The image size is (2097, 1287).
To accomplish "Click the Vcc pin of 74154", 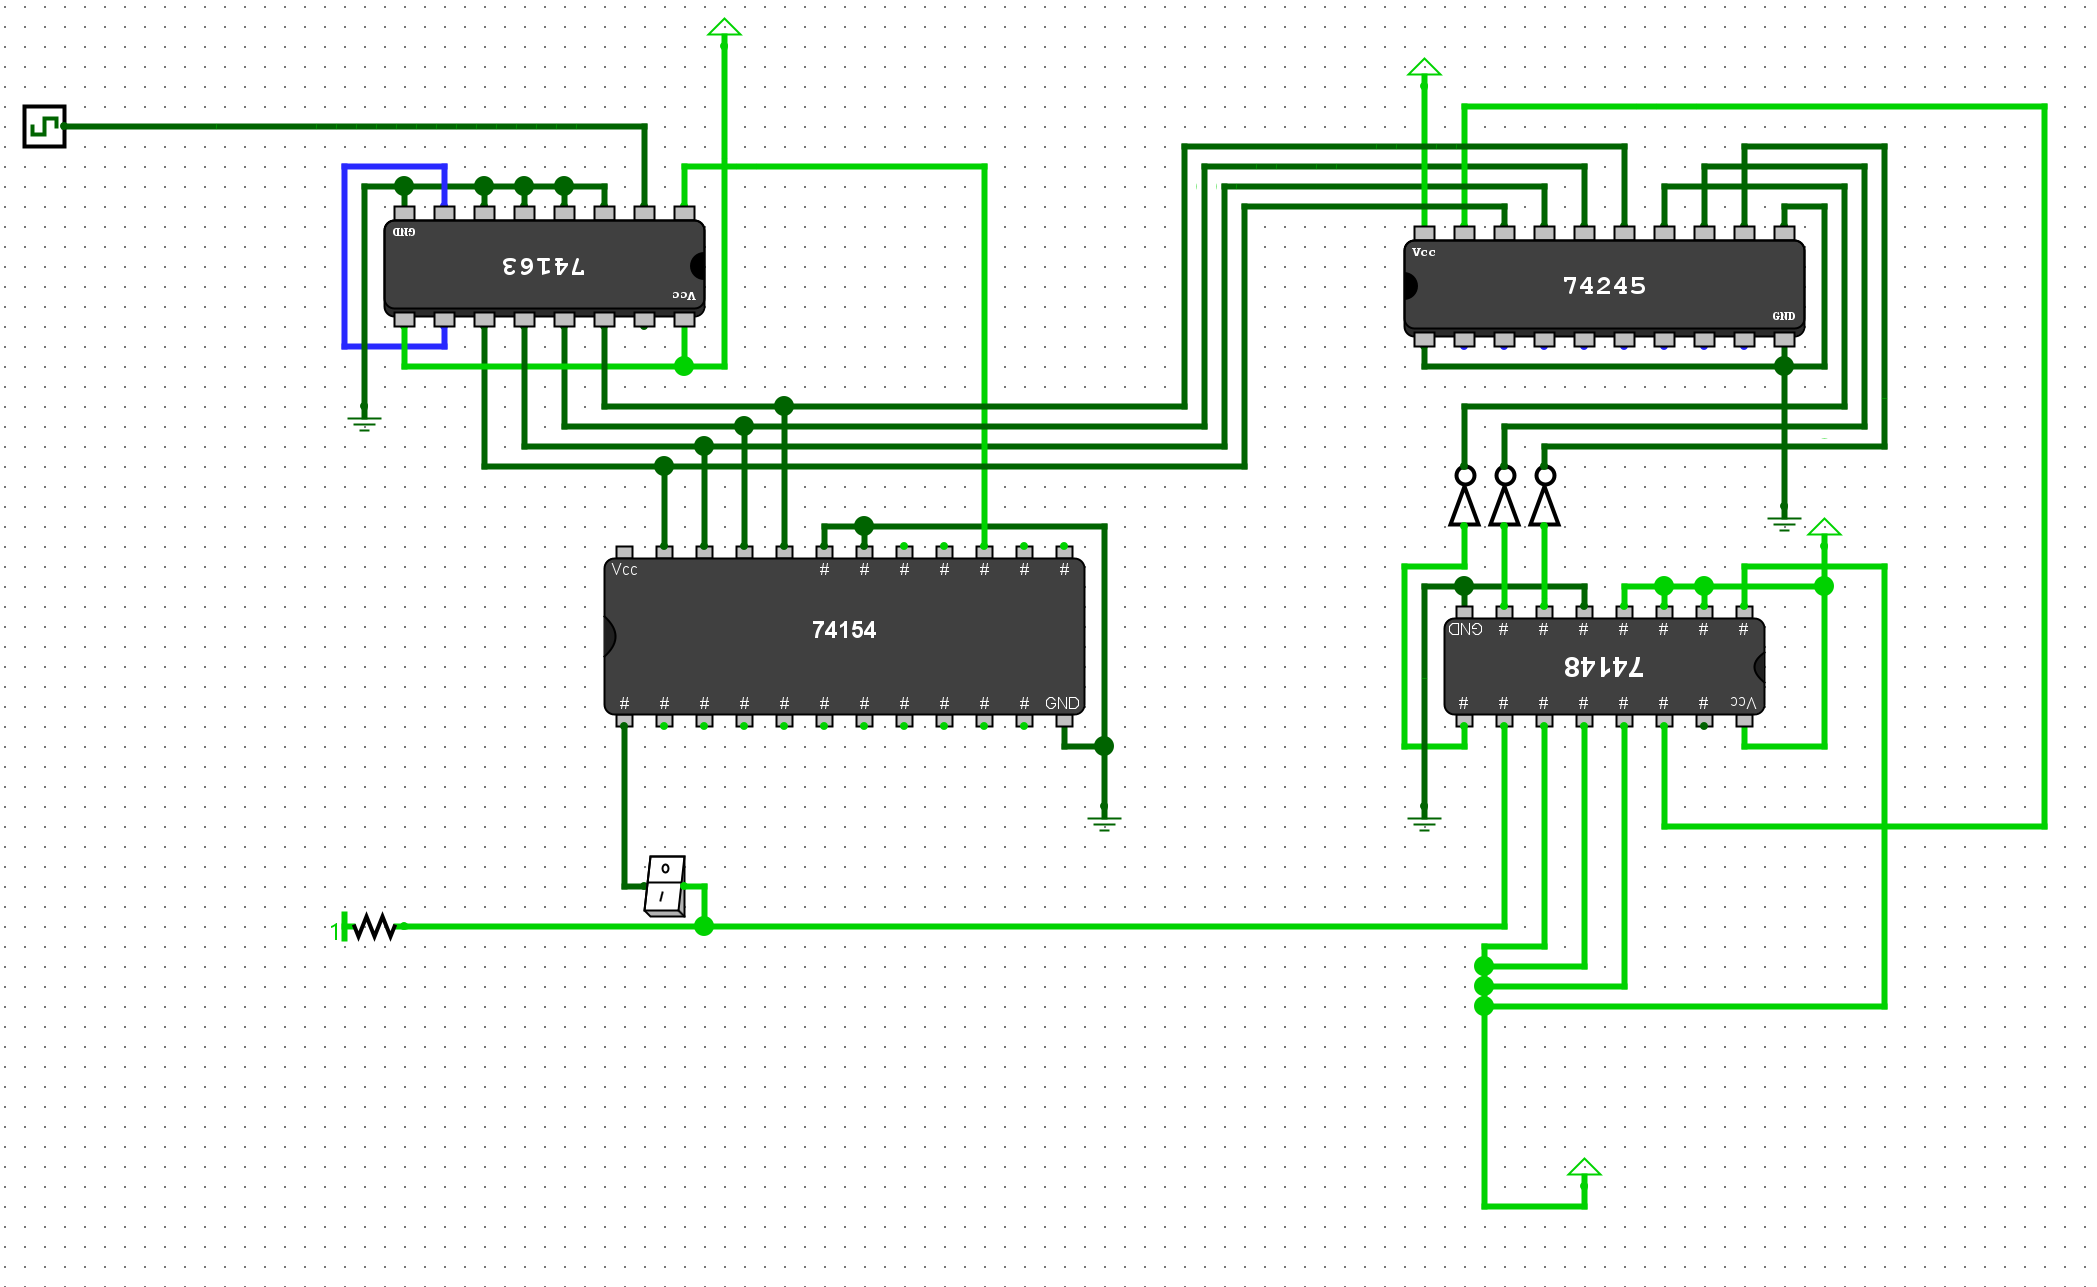I will 624,552.
